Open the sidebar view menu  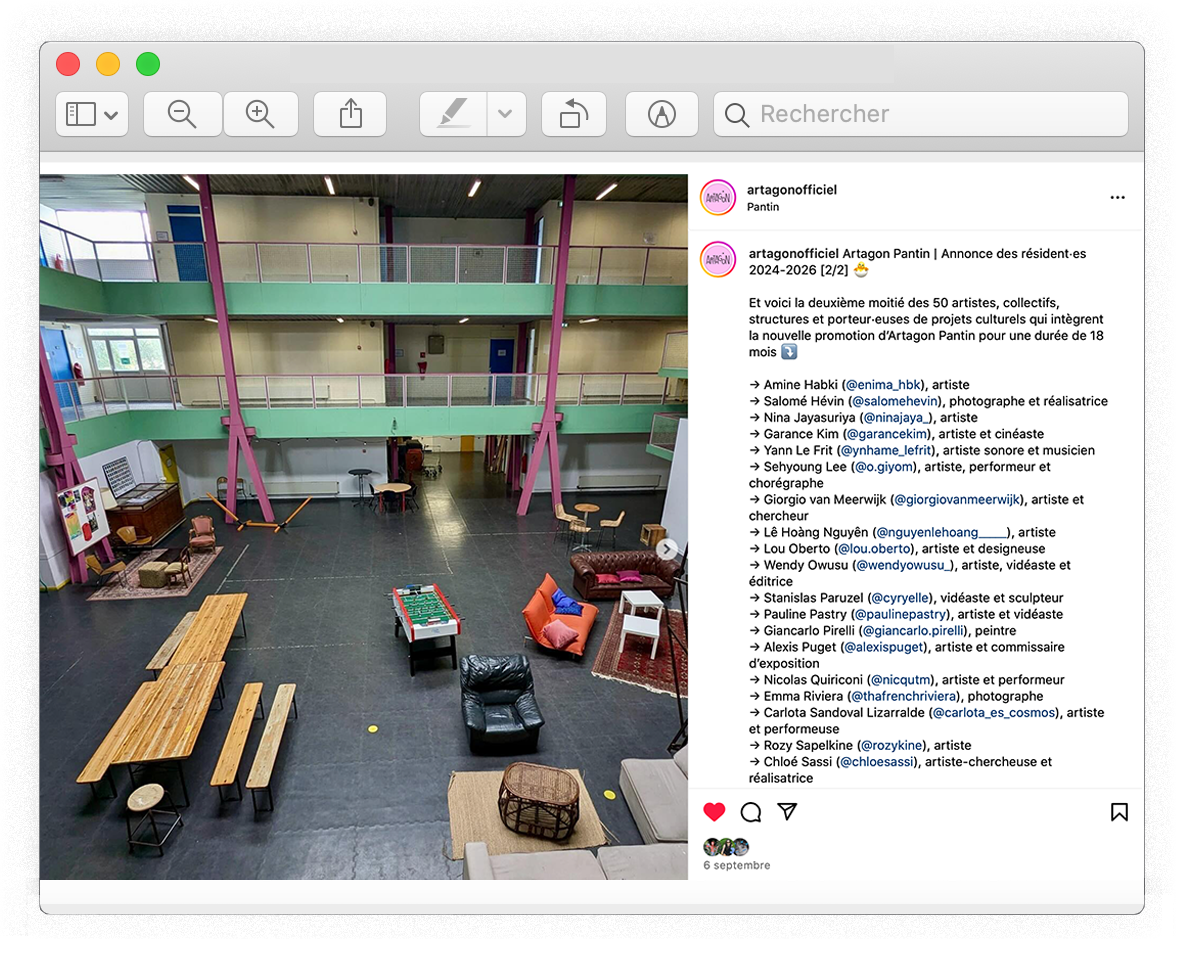(x=92, y=114)
